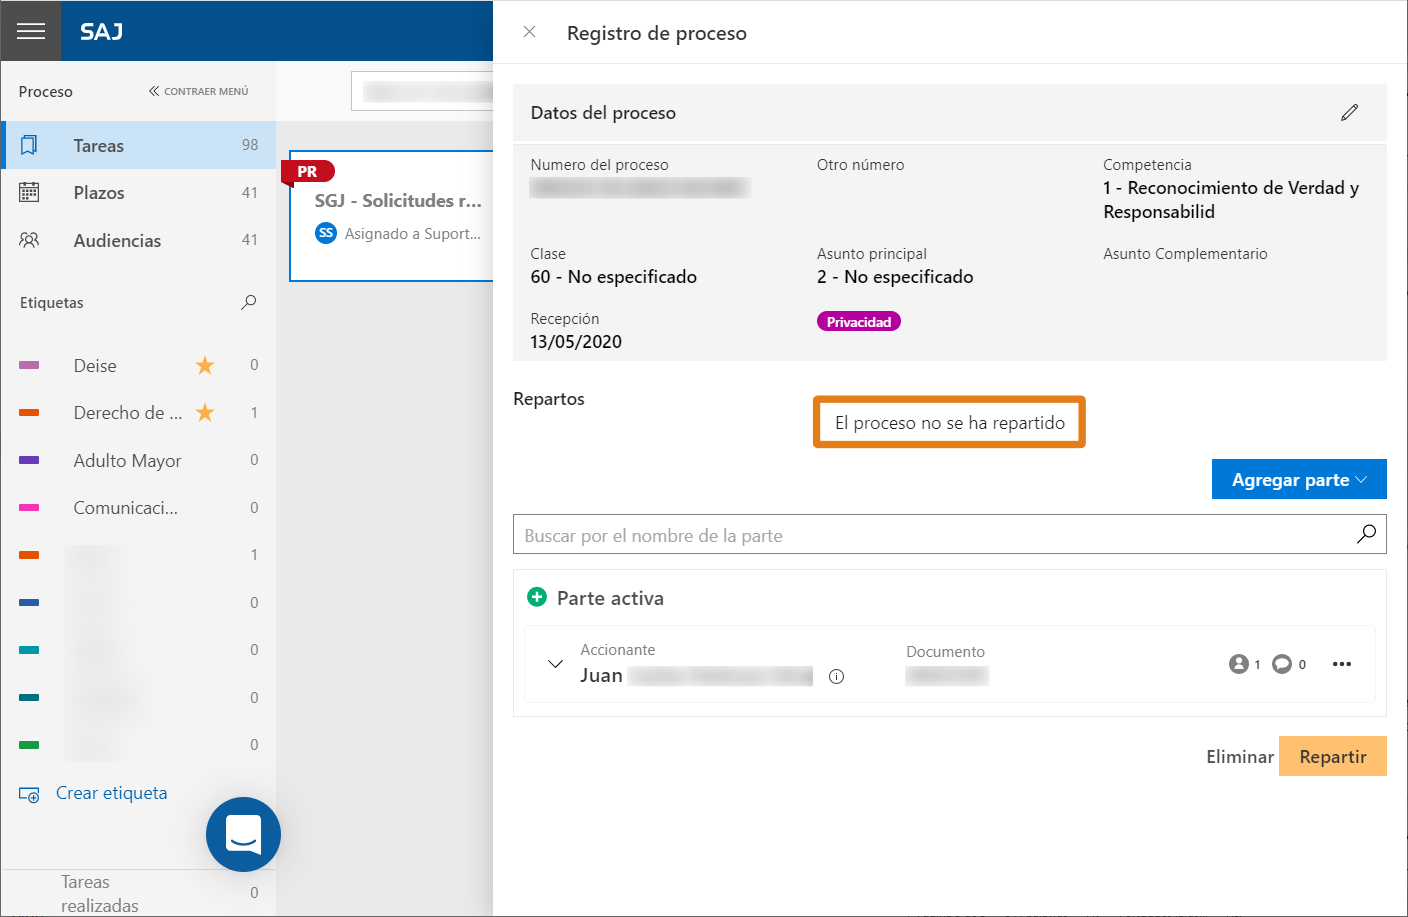Click the Competencia value Reconocimiento de Verdad

1231,200
